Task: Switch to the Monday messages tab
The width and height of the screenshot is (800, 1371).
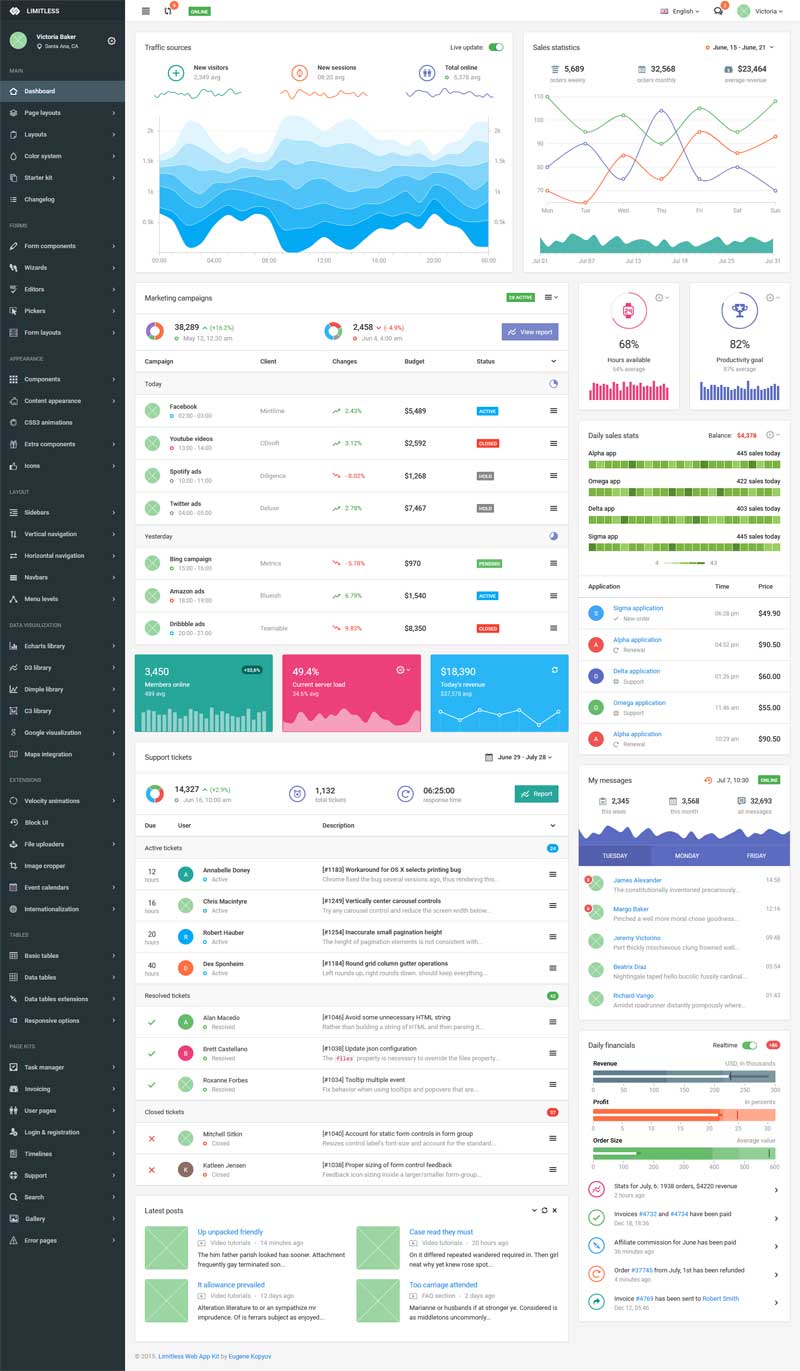Action: 687,855
